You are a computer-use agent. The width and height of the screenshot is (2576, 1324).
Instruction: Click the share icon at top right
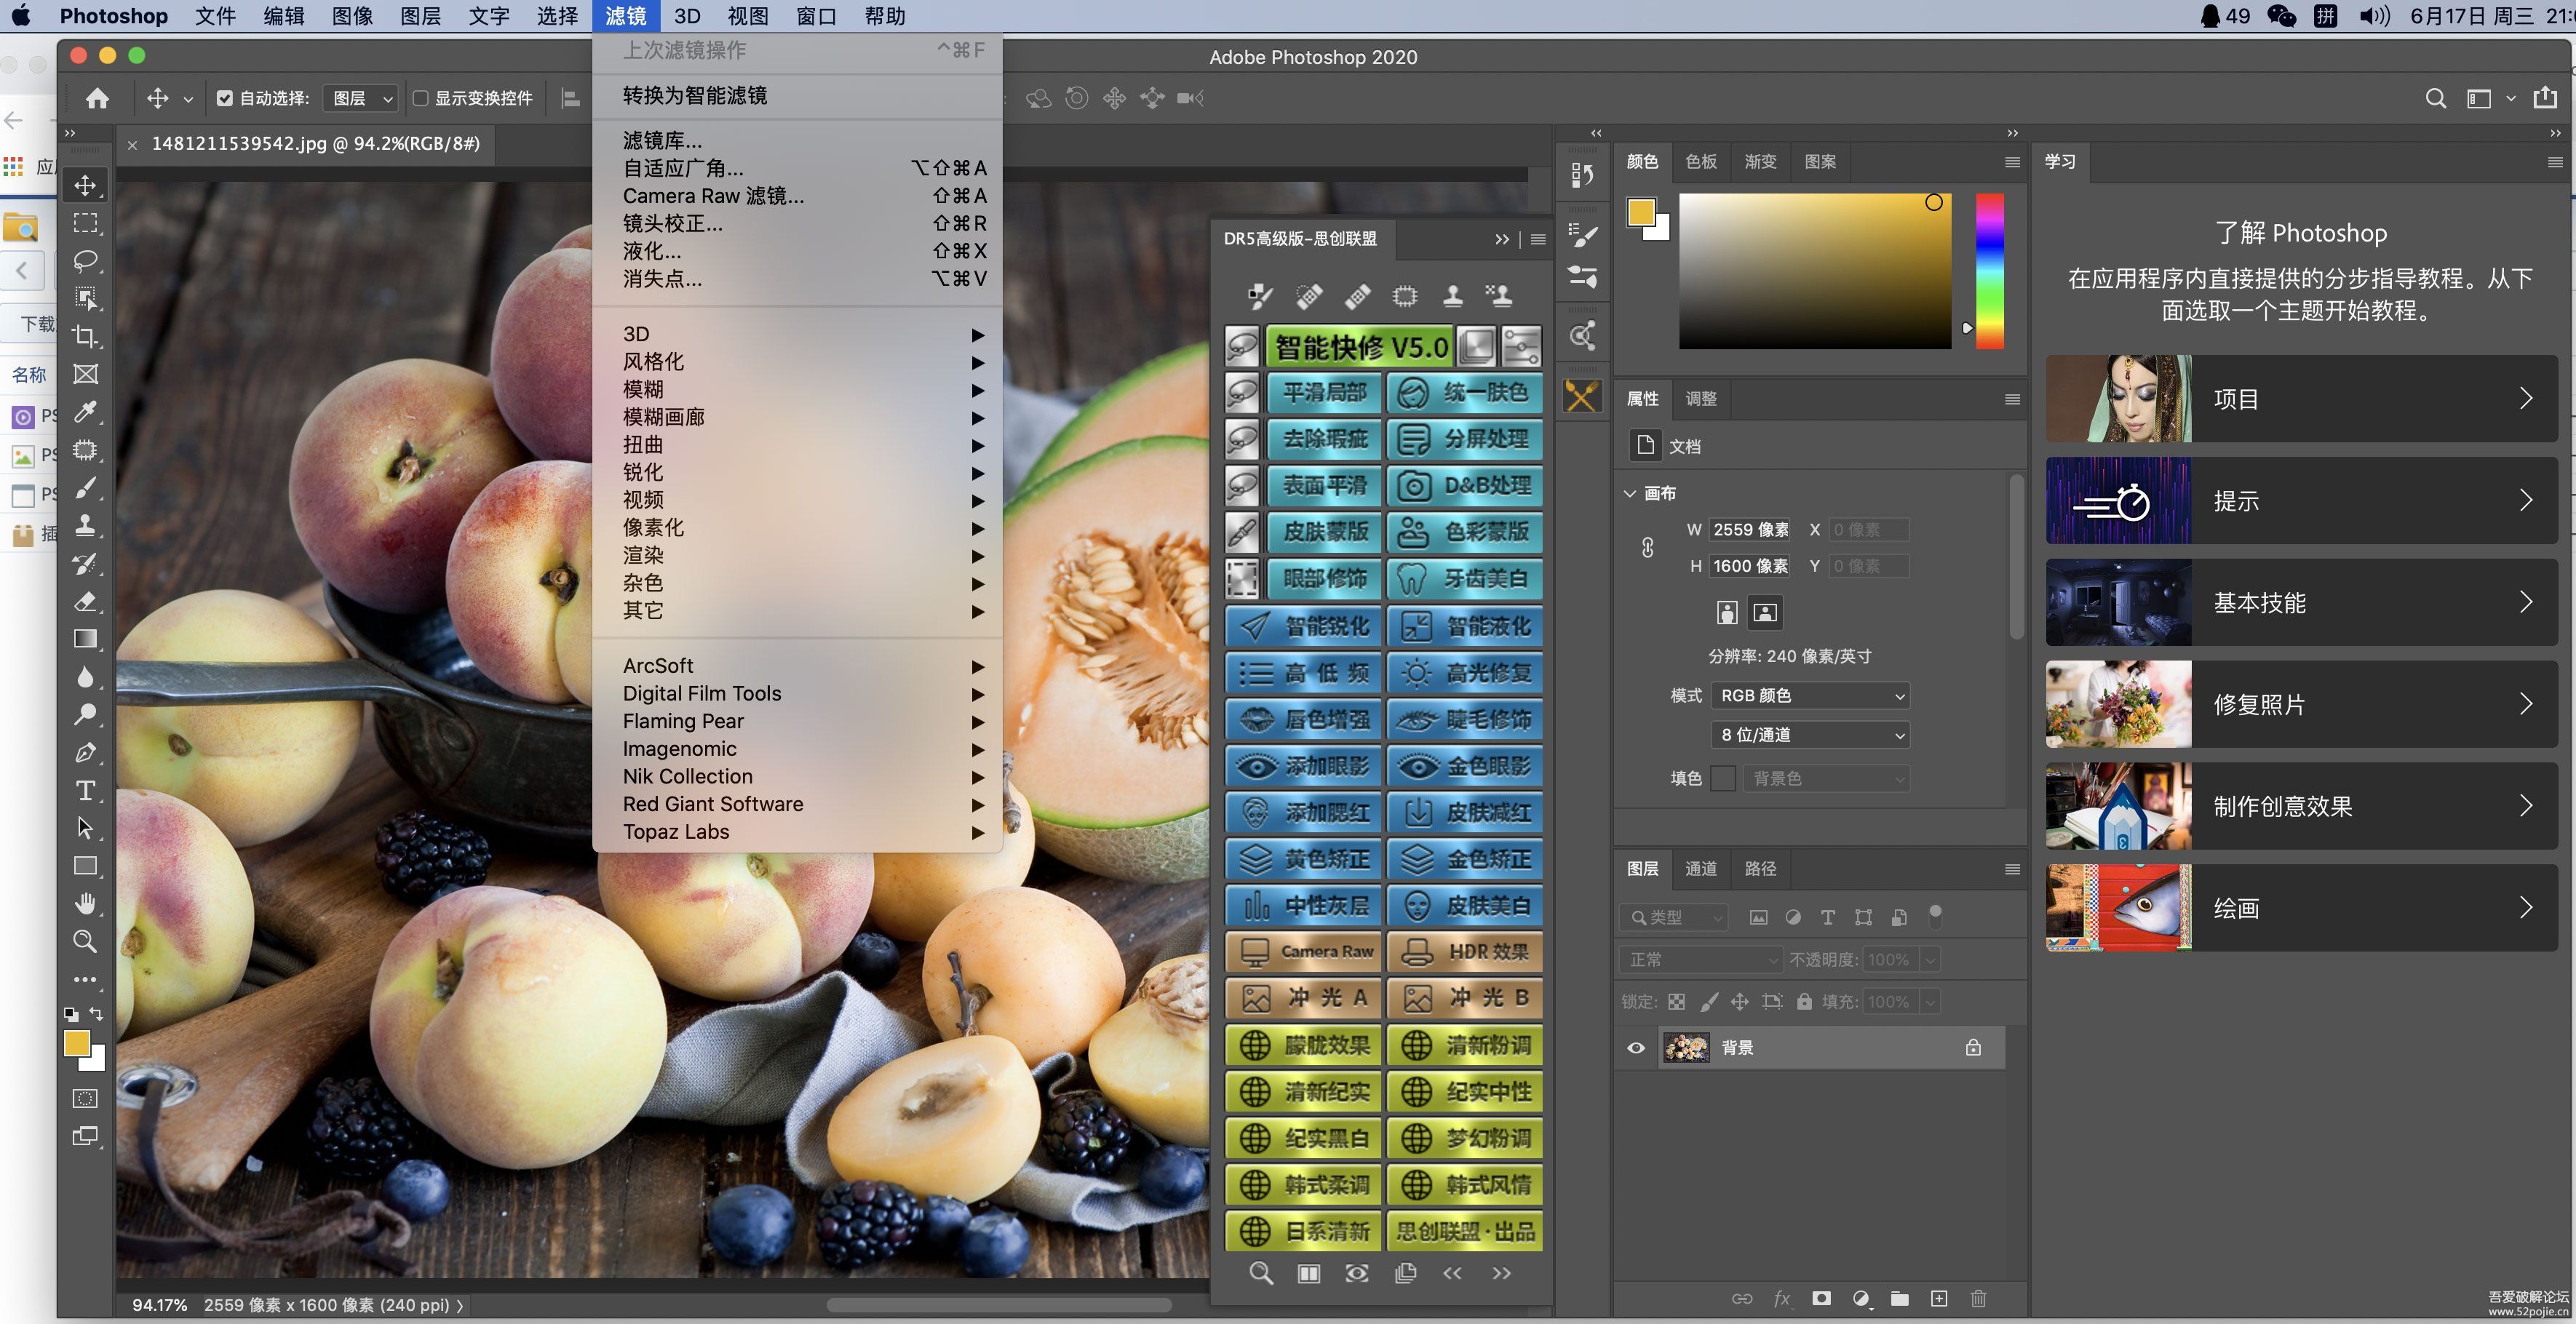tap(2545, 97)
